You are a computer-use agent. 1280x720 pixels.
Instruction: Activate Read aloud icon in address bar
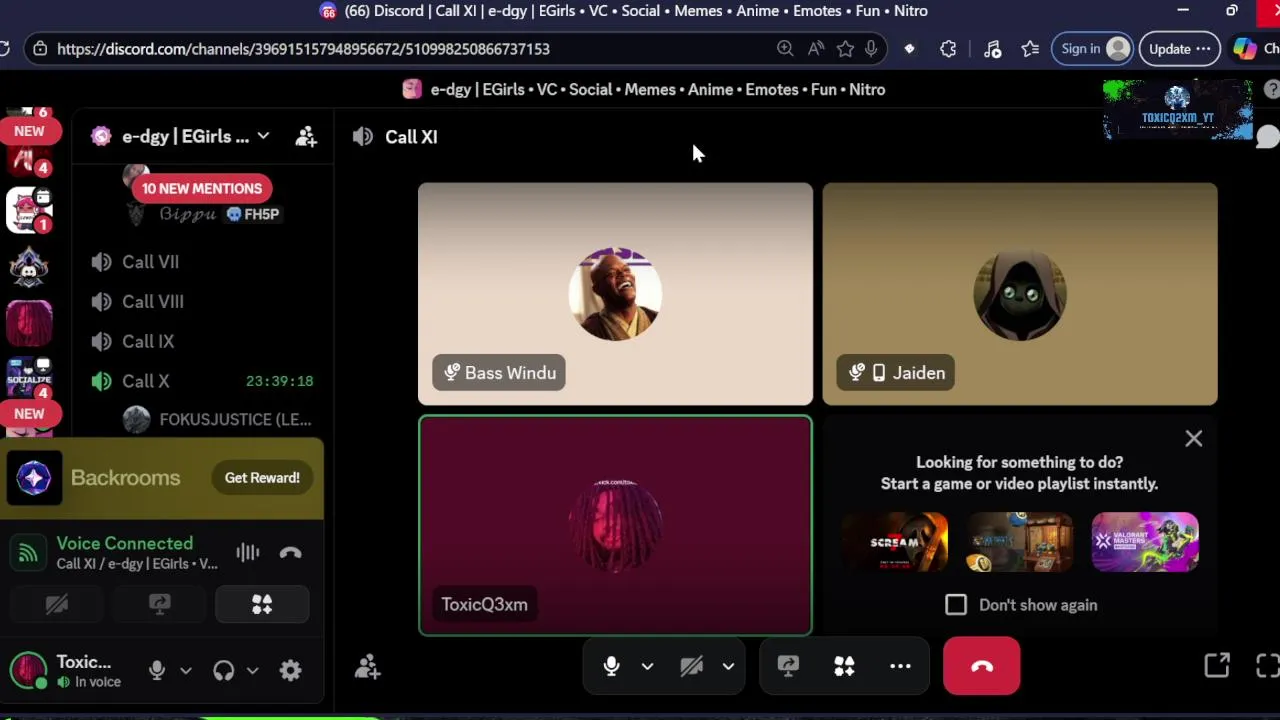tap(816, 49)
